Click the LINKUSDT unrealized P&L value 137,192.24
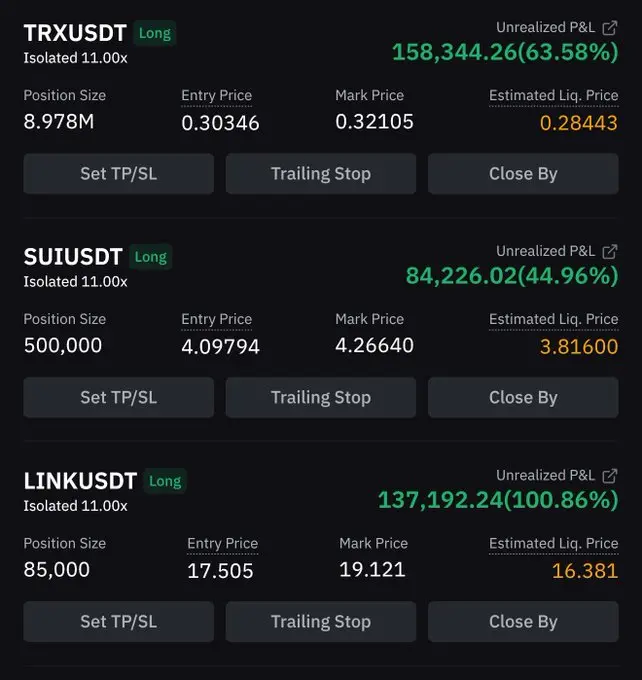The width and height of the screenshot is (642, 680). (440, 500)
